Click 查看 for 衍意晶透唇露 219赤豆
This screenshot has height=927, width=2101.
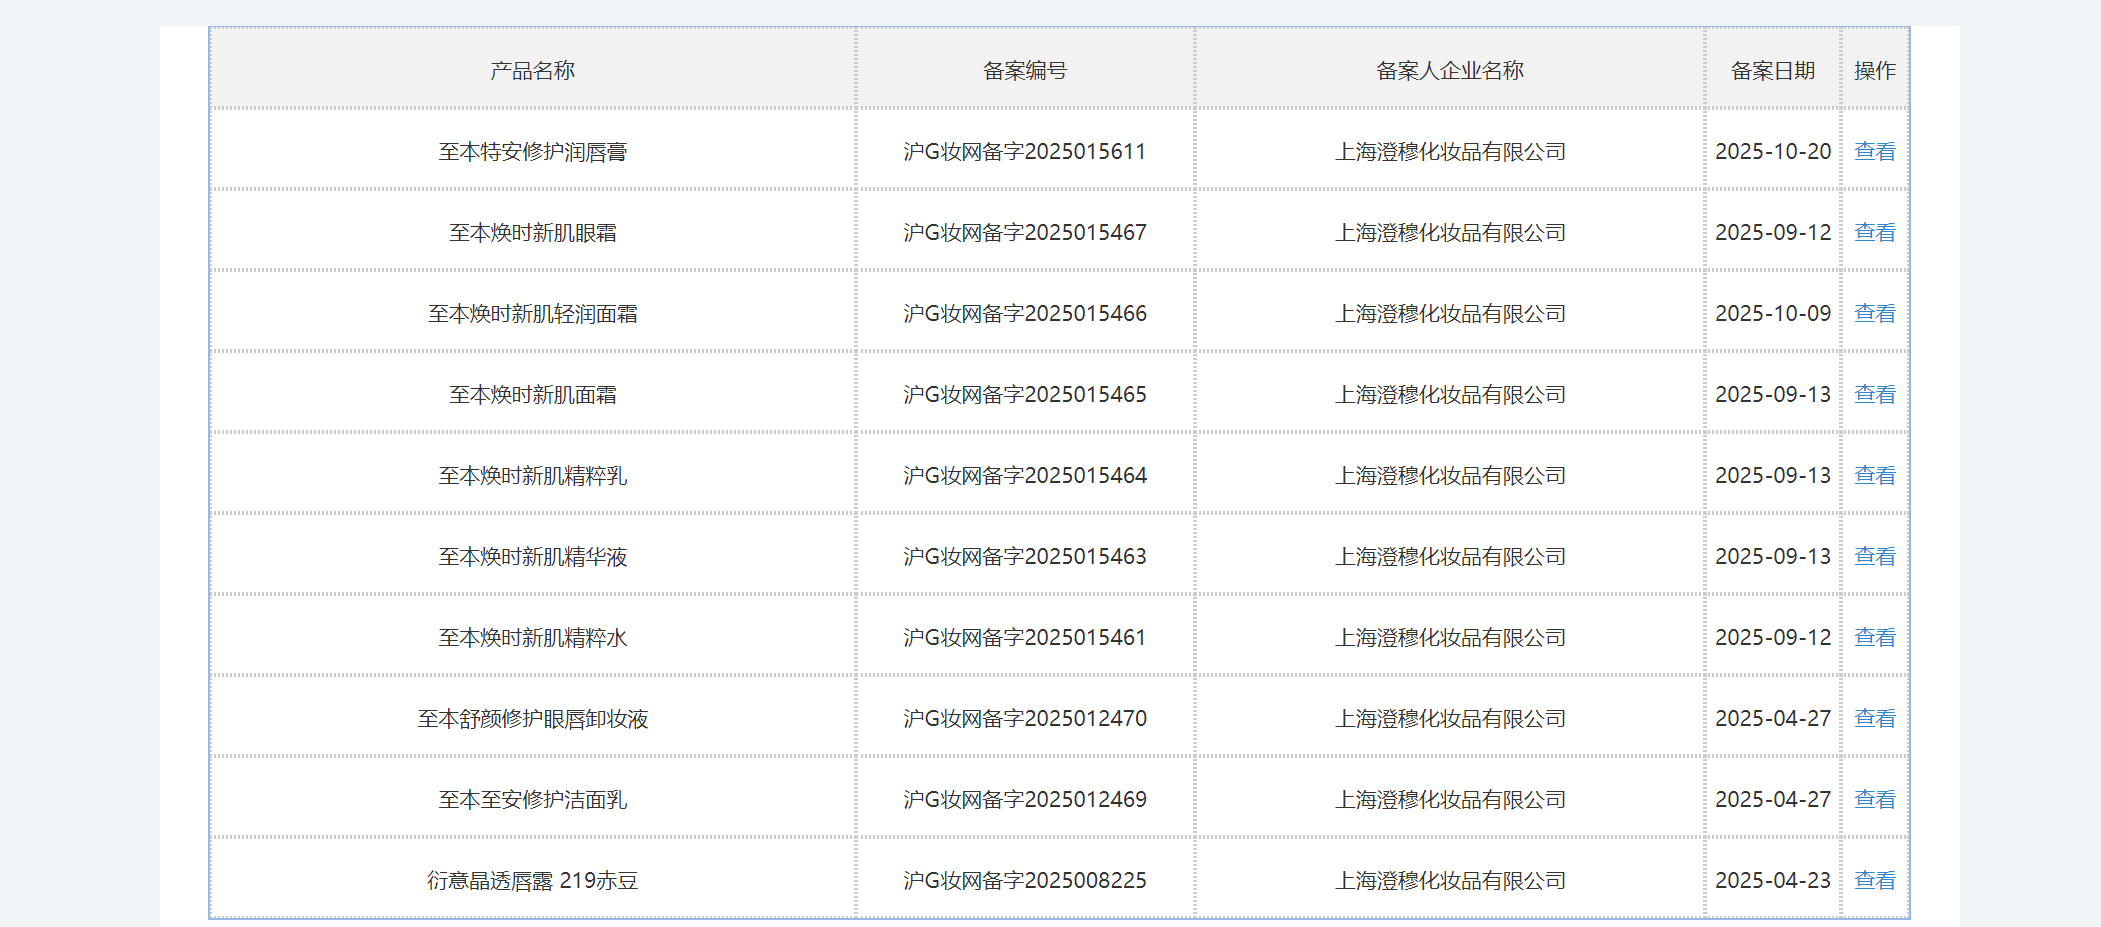point(1874,880)
